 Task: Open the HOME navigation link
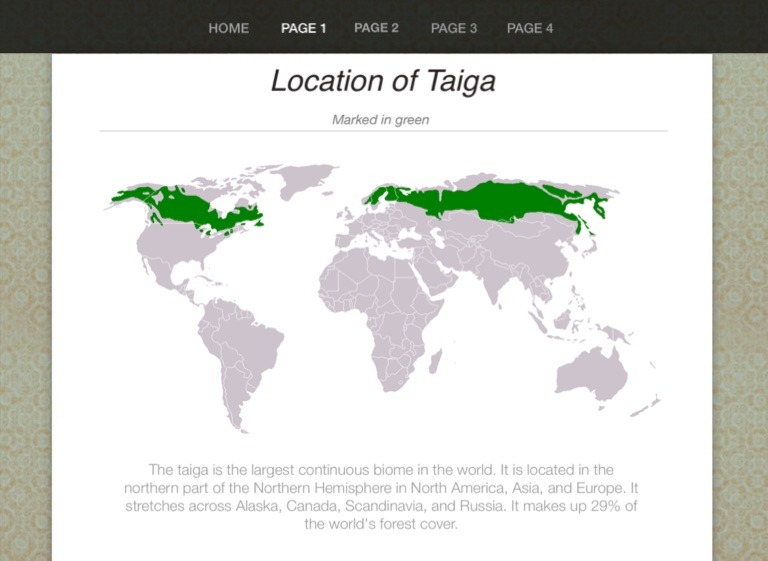coord(228,28)
